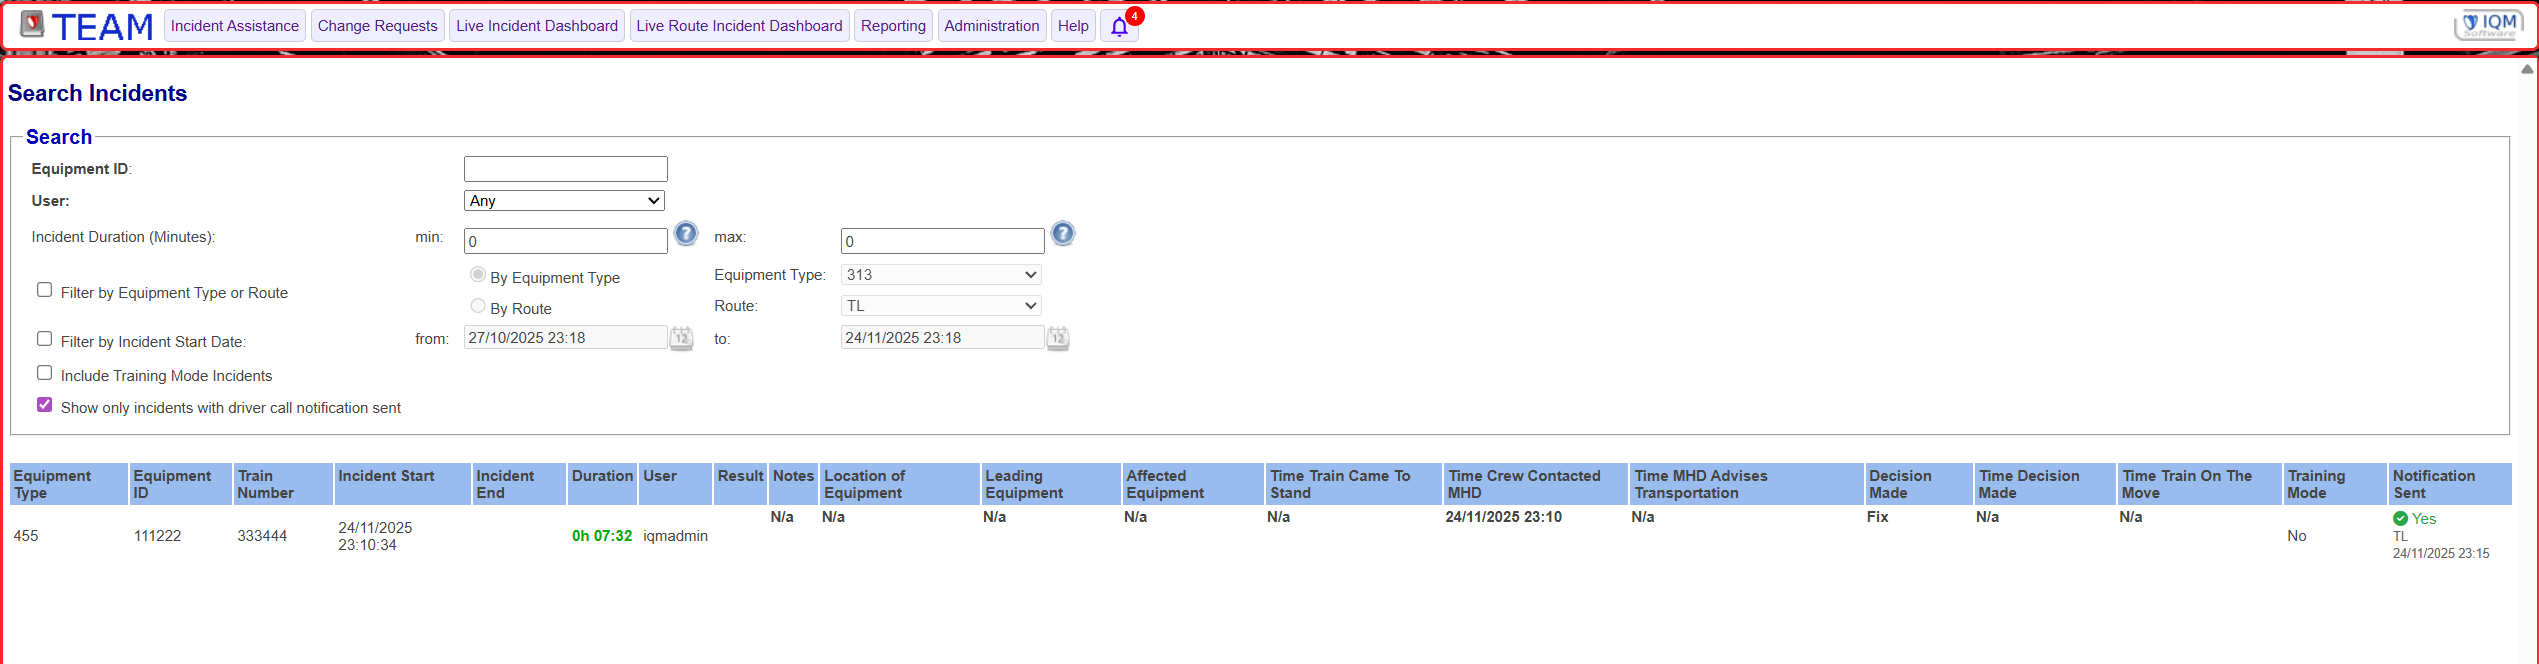Screen dimensions: 2539x664
Task: Open the User dropdown
Action: click(x=564, y=201)
